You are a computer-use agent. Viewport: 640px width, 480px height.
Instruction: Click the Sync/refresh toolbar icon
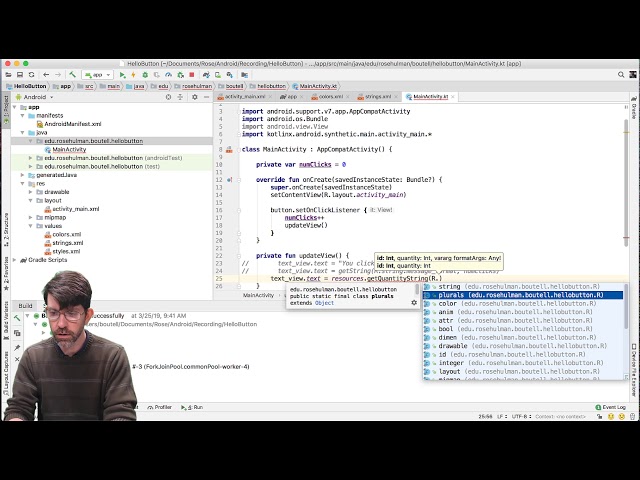[x=31, y=75]
